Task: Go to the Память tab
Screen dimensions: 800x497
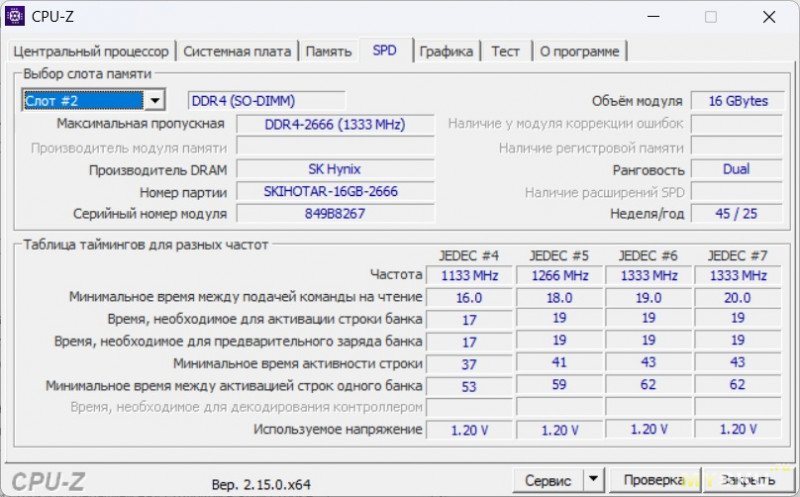Action: (x=328, y=51)
